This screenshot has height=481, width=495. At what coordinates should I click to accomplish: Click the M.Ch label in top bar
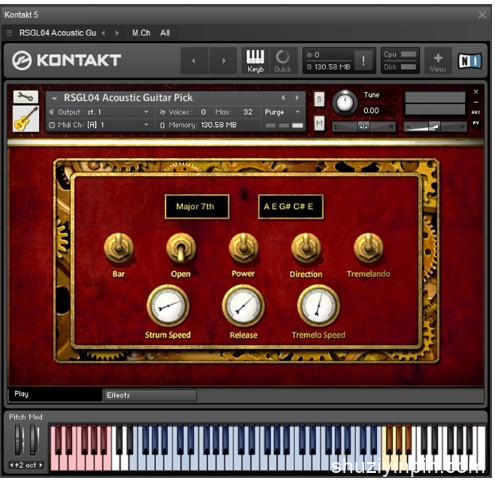[x=141, y=33]
